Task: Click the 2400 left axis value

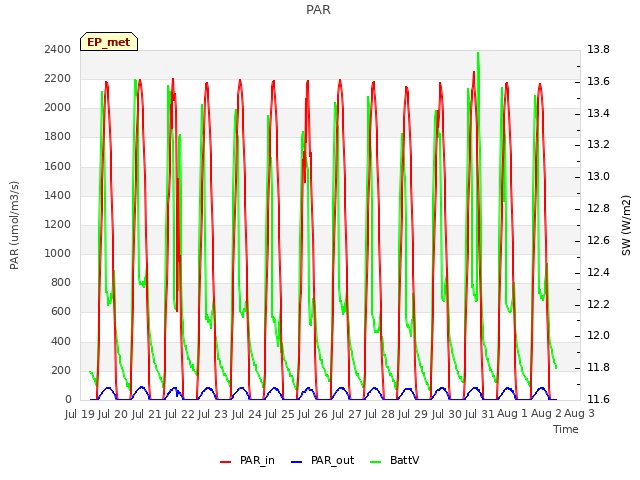Action: click(x=58, y=49)
